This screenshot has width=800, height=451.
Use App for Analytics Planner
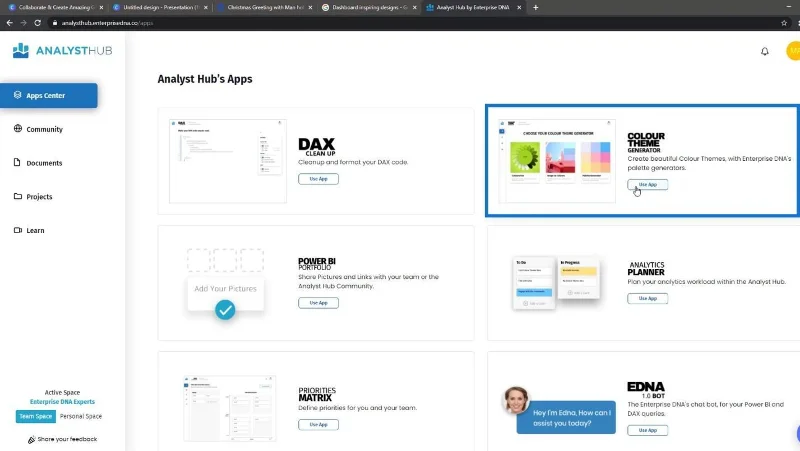point(647,298)
